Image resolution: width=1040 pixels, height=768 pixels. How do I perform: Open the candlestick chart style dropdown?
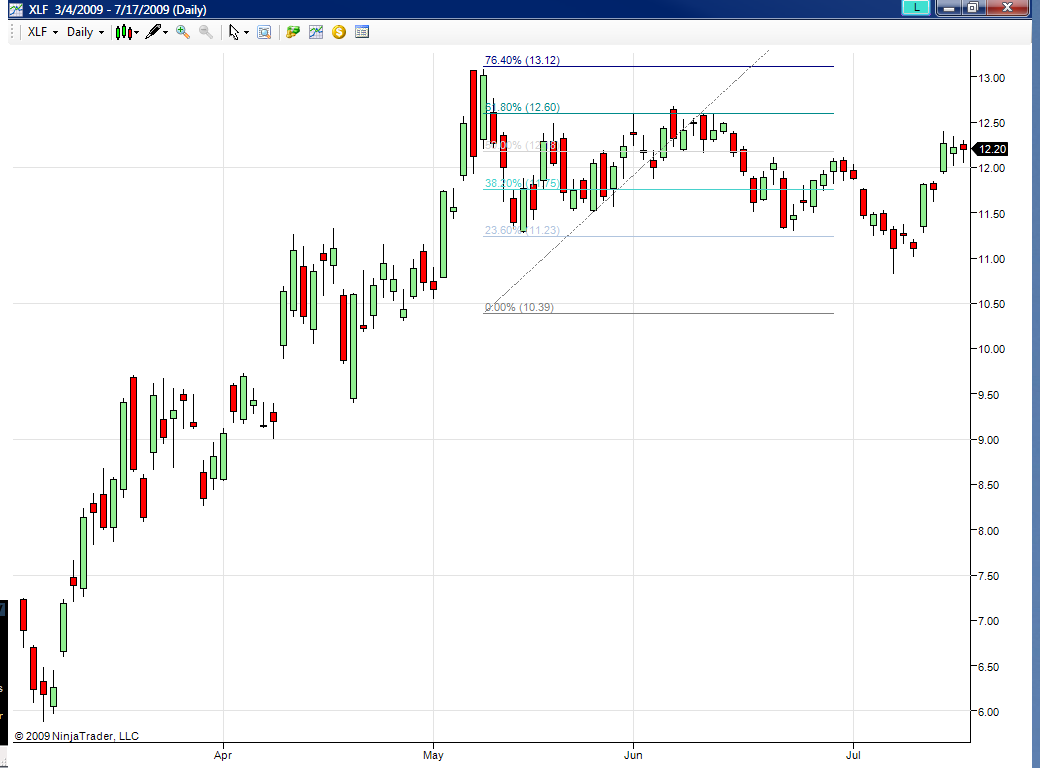point(127,32)
